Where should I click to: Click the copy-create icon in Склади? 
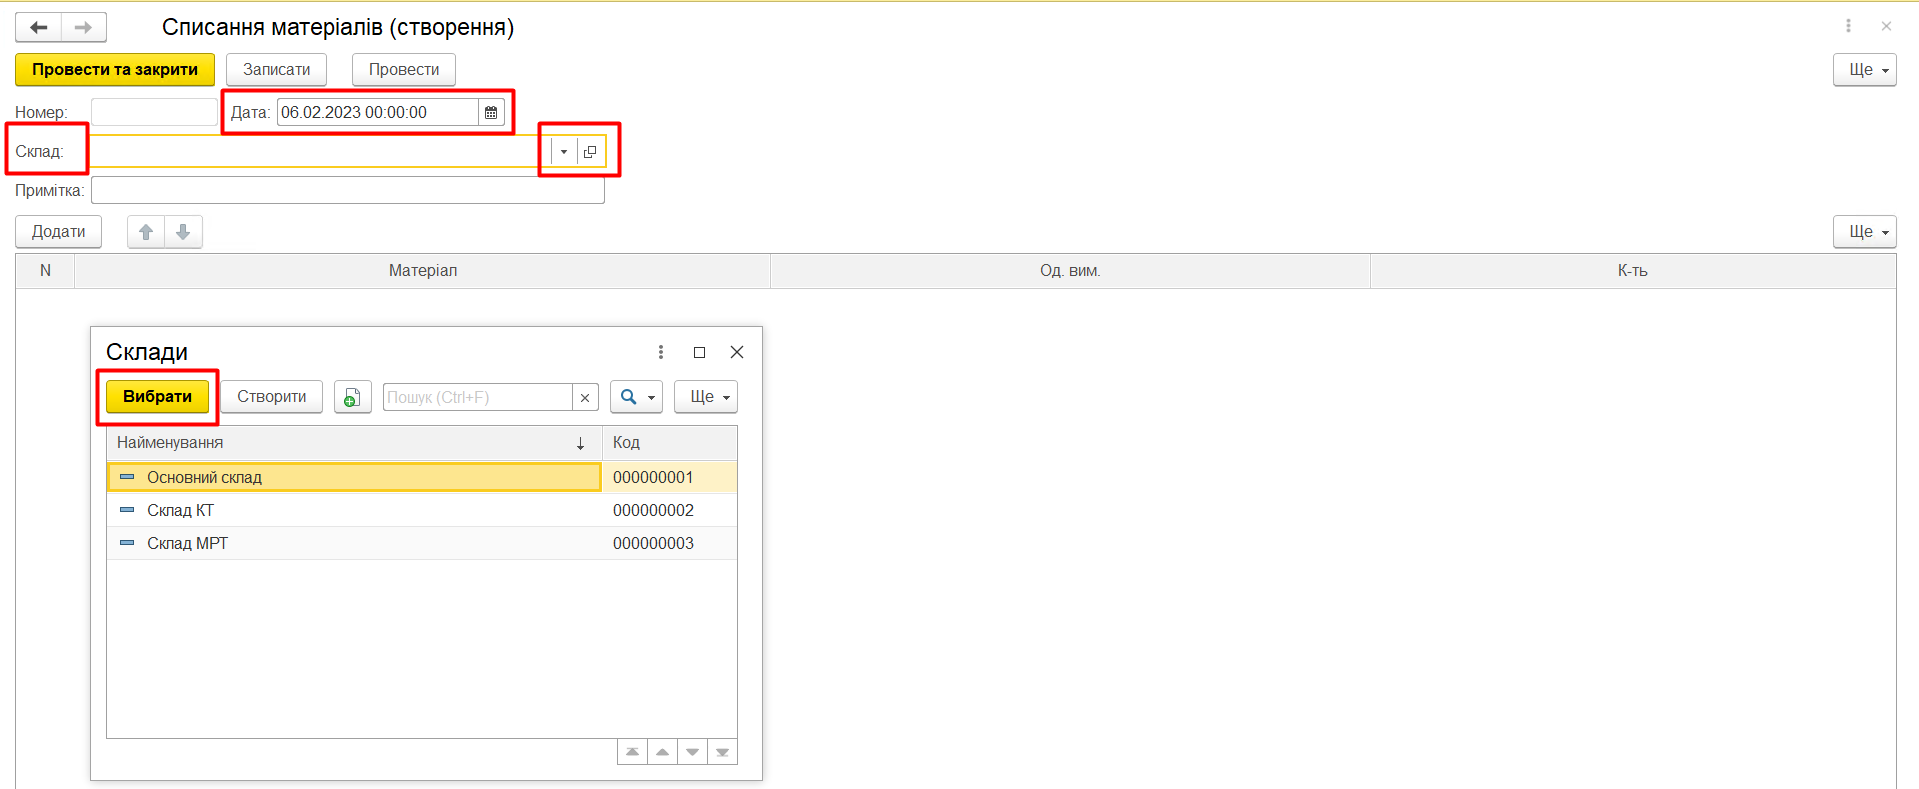click(352, 397)
